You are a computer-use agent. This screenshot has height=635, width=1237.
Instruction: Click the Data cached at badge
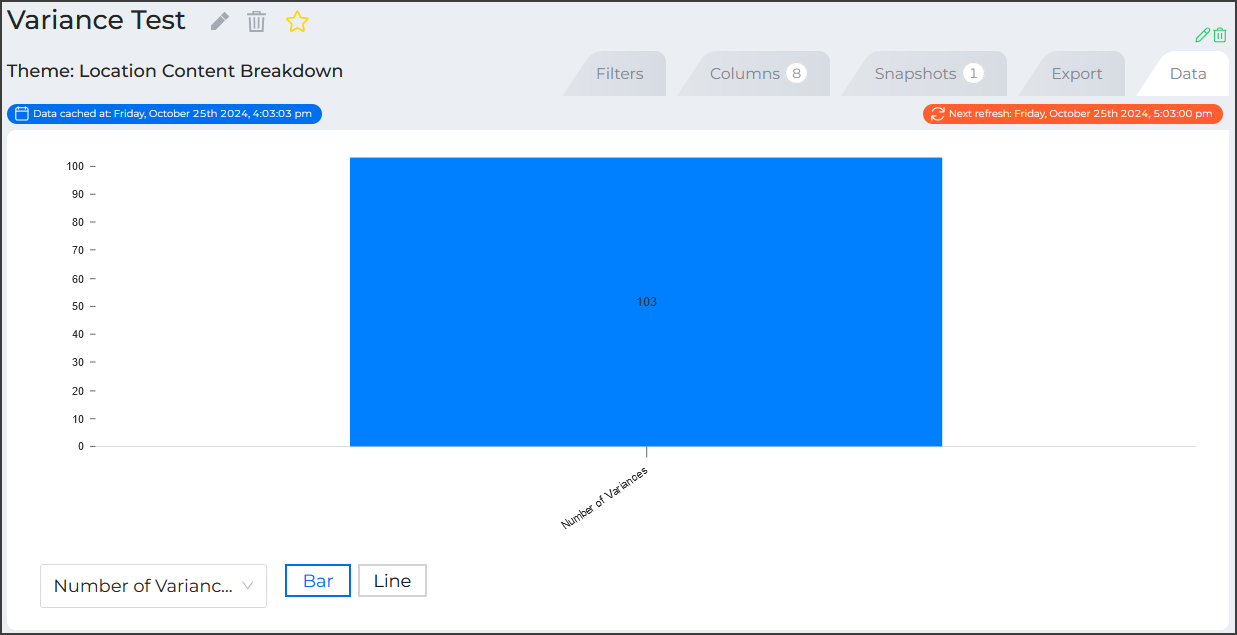(x=164, y=114)
